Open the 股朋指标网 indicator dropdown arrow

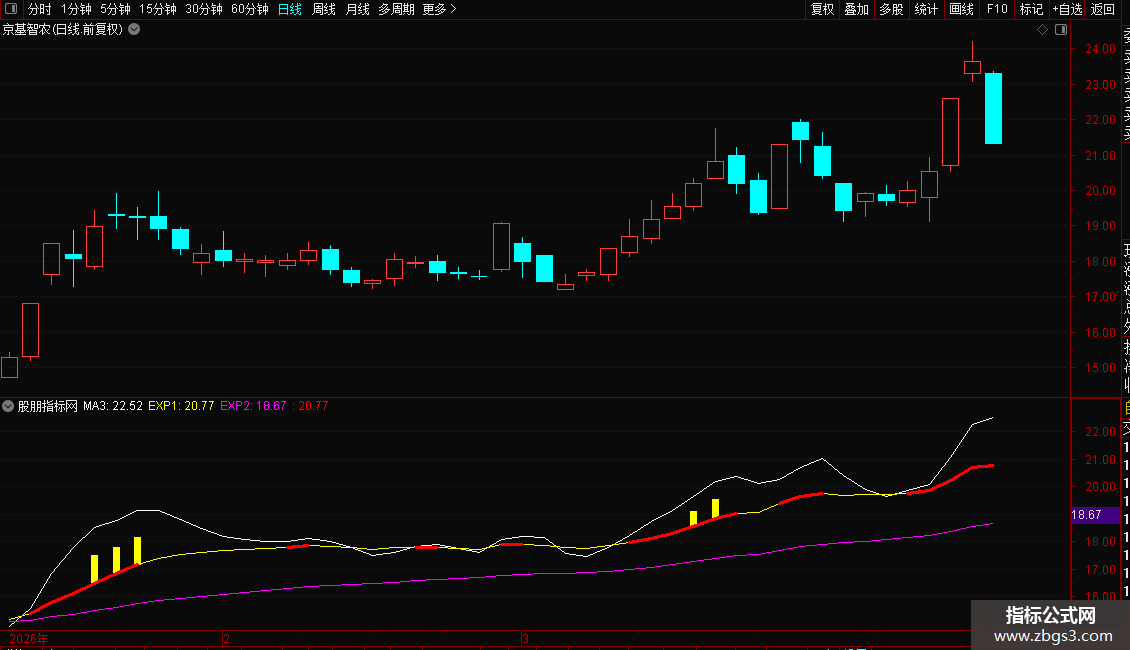(8, 406)
